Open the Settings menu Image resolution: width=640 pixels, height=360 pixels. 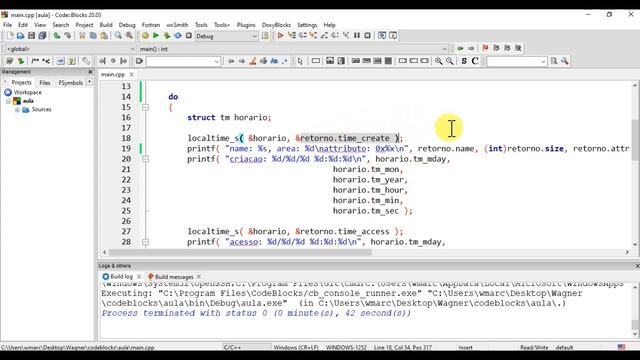(307, 25)
